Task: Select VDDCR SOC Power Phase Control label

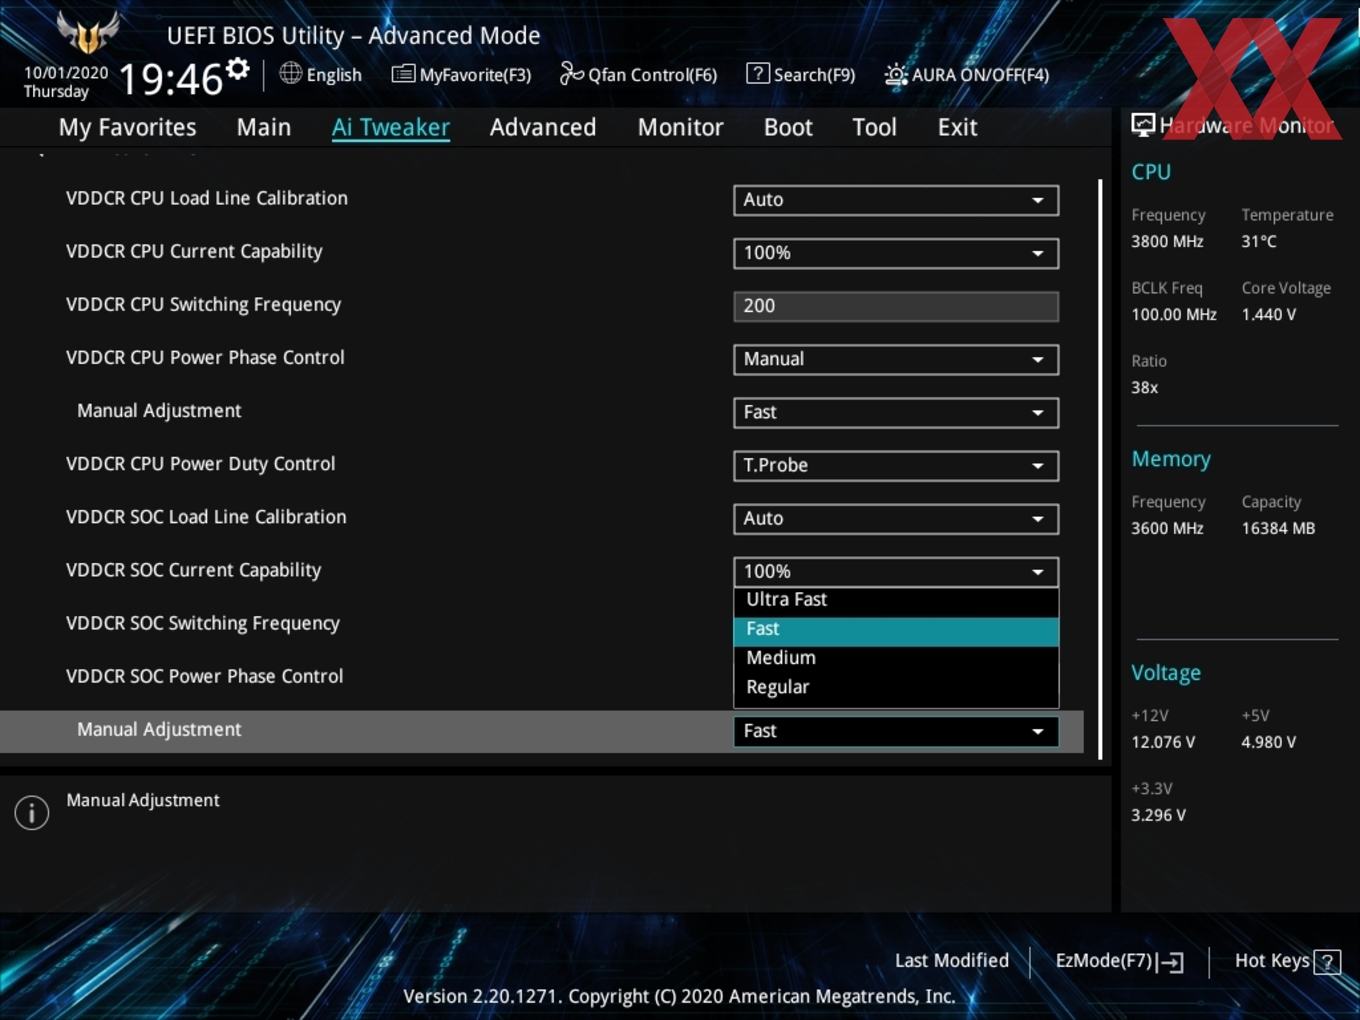Action: click(204, 676)
